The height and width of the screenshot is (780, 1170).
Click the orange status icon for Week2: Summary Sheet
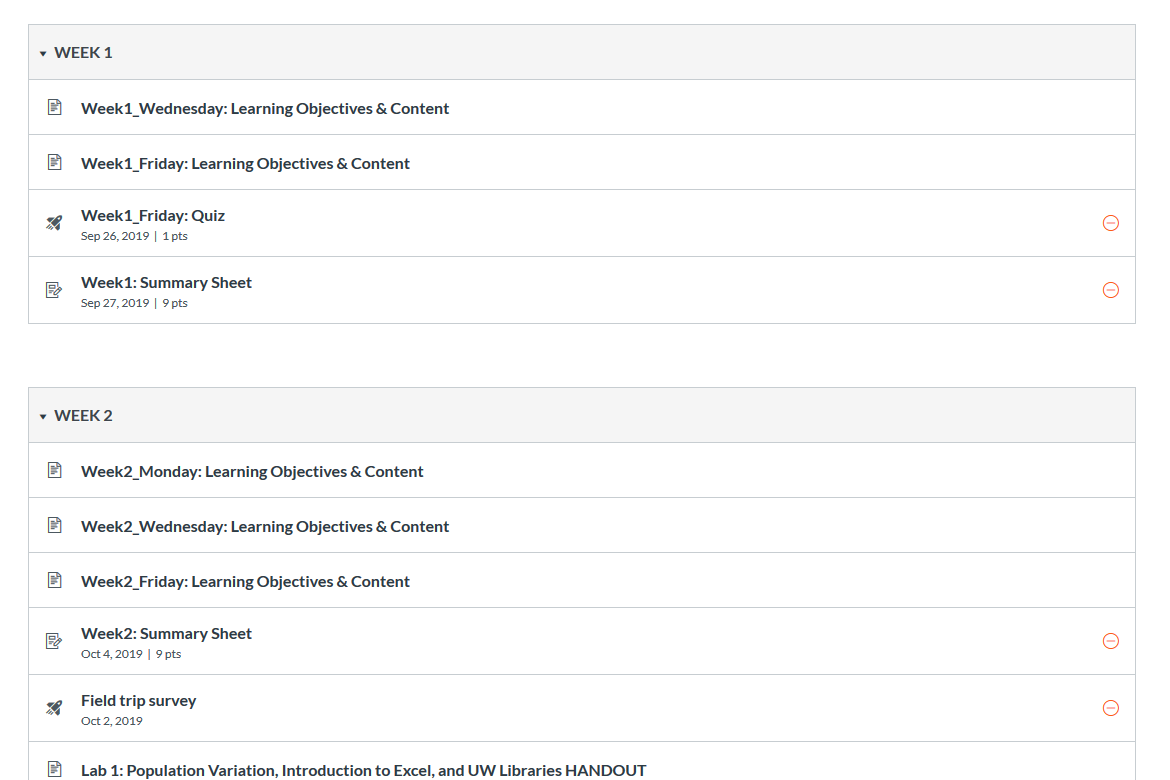(1110, 641)
